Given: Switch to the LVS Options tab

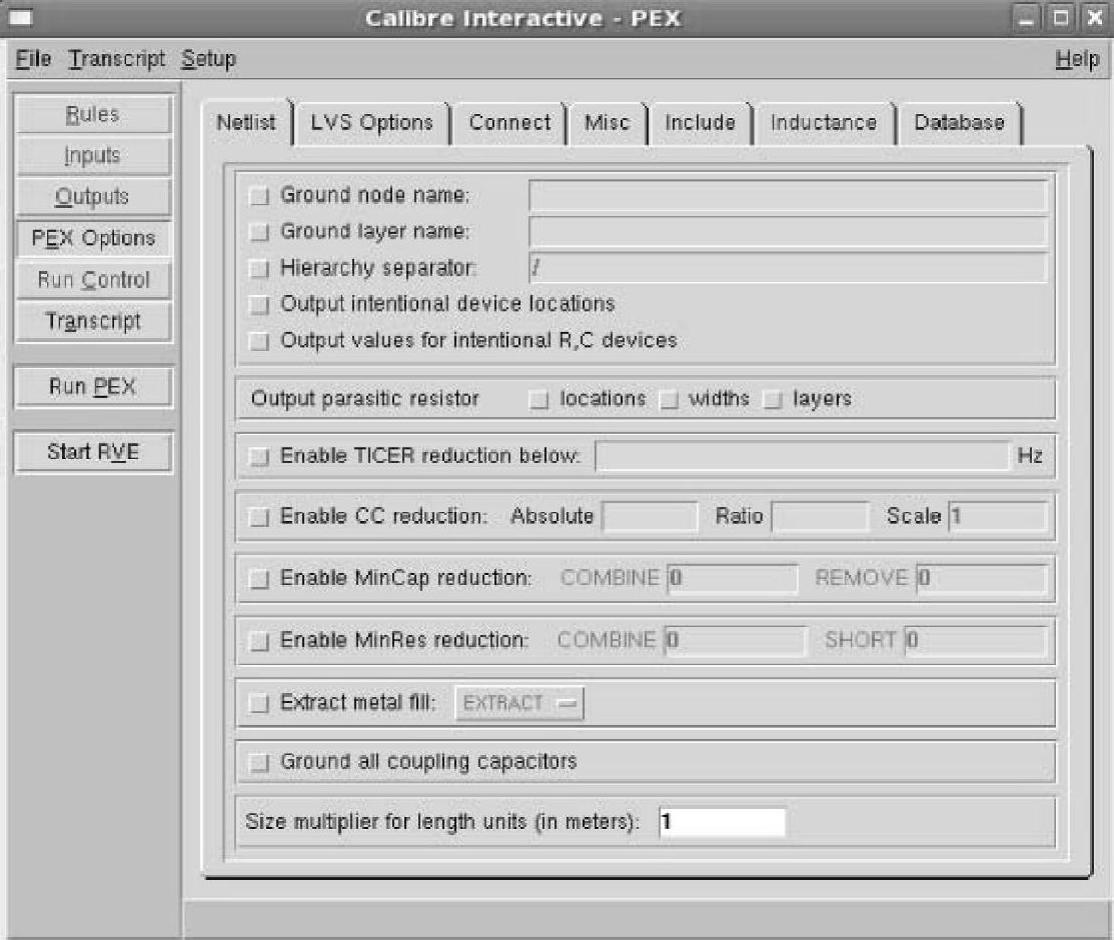Looking at the screenshot, I should (x=372, y=123).
